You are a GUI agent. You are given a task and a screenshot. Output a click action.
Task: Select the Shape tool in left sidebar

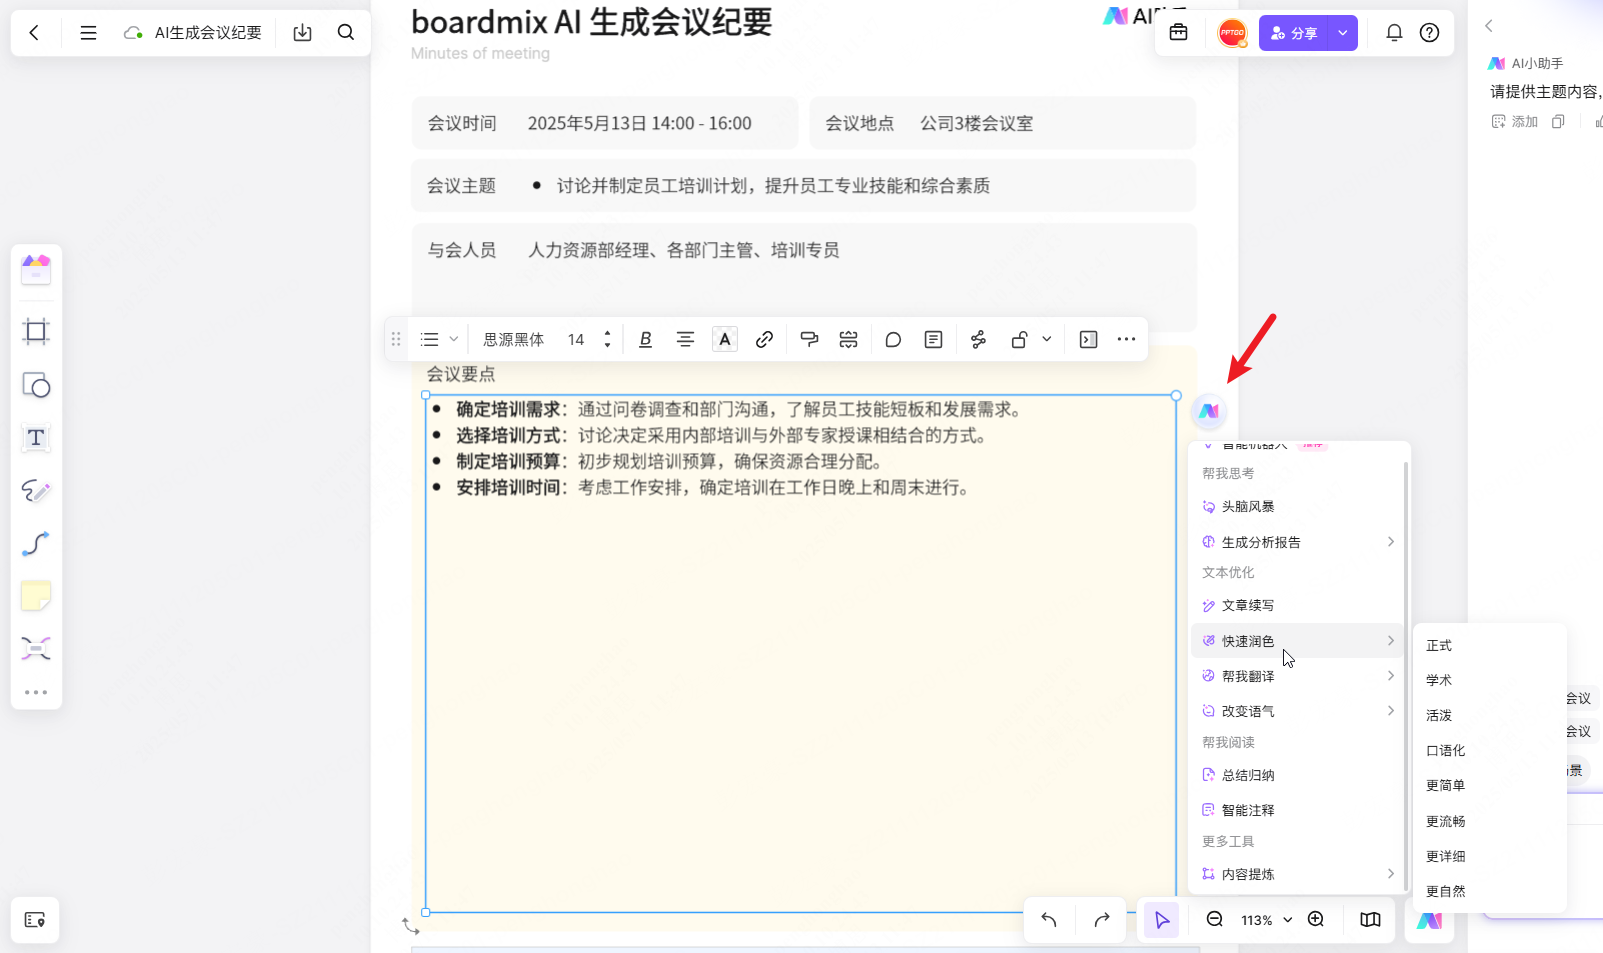(x=36, y=385)
